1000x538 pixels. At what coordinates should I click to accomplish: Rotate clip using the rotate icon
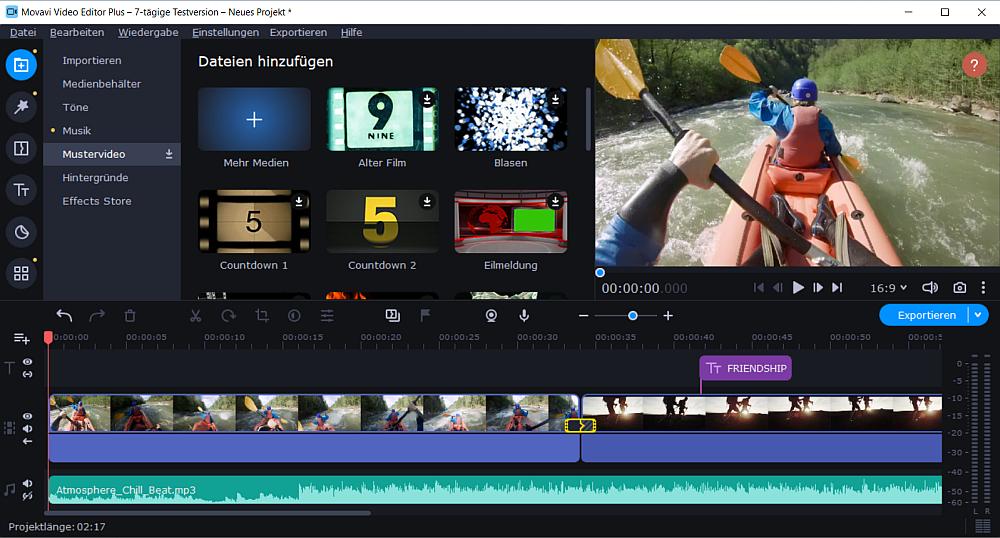coord(228,316)
